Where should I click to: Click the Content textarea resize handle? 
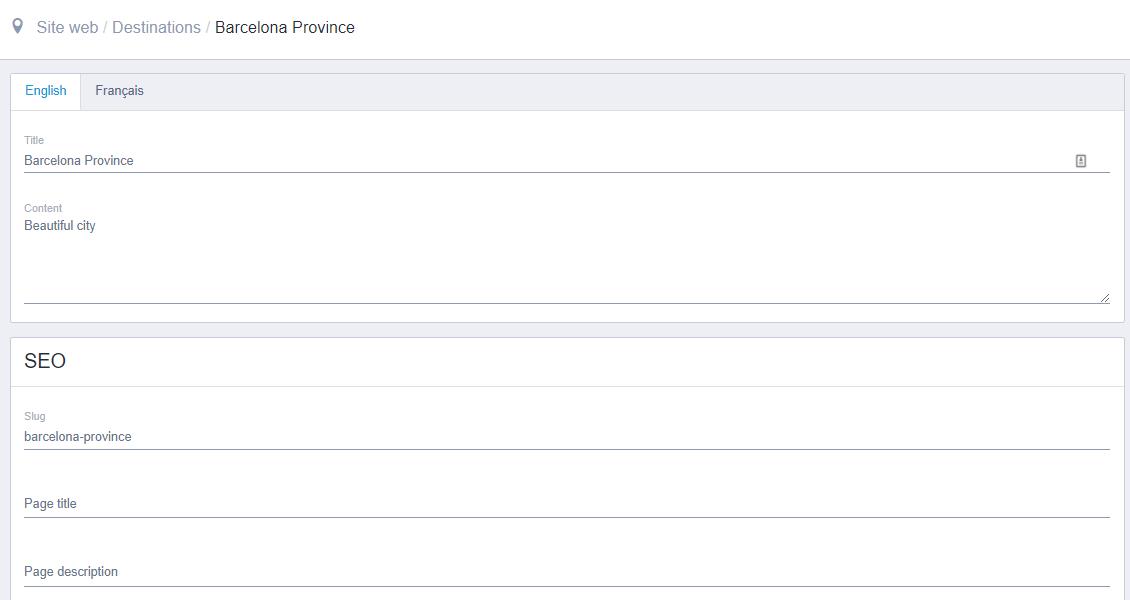[1104, 297]
